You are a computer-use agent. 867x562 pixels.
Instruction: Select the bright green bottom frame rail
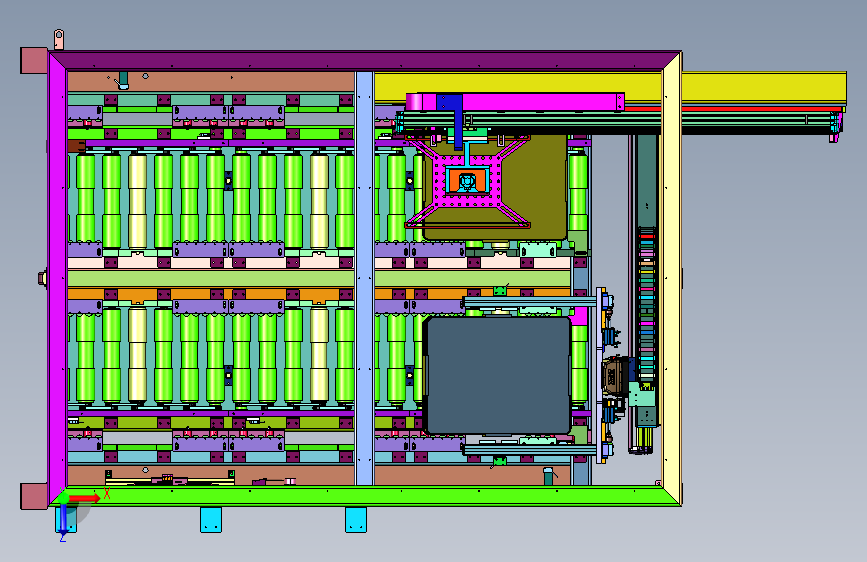coord(365,496)
